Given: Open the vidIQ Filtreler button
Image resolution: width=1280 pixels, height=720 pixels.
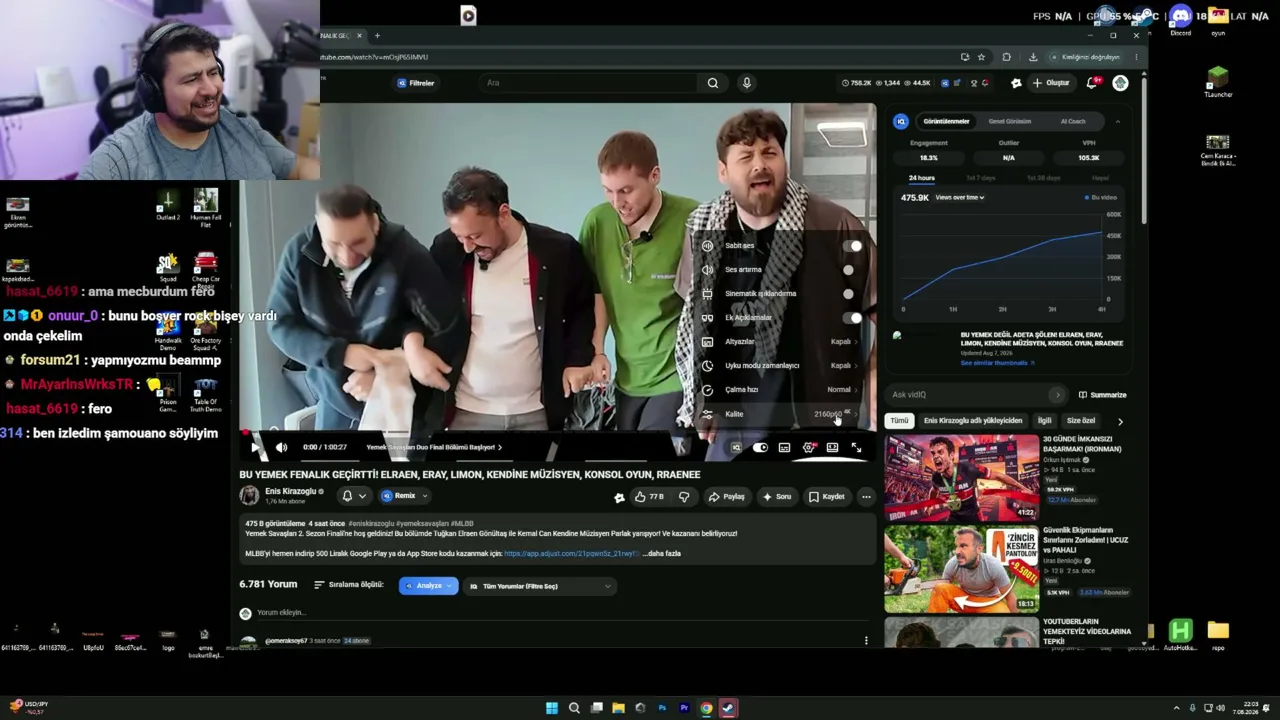Looking at the screenshot, I should [x=416, y=83].
